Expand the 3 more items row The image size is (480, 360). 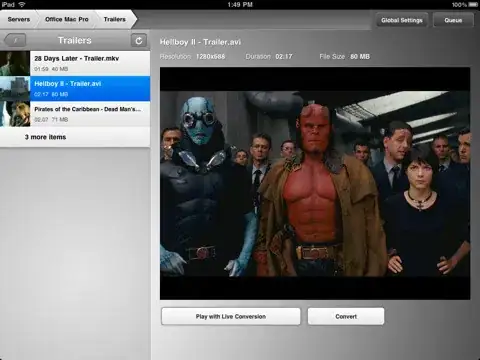75,137
